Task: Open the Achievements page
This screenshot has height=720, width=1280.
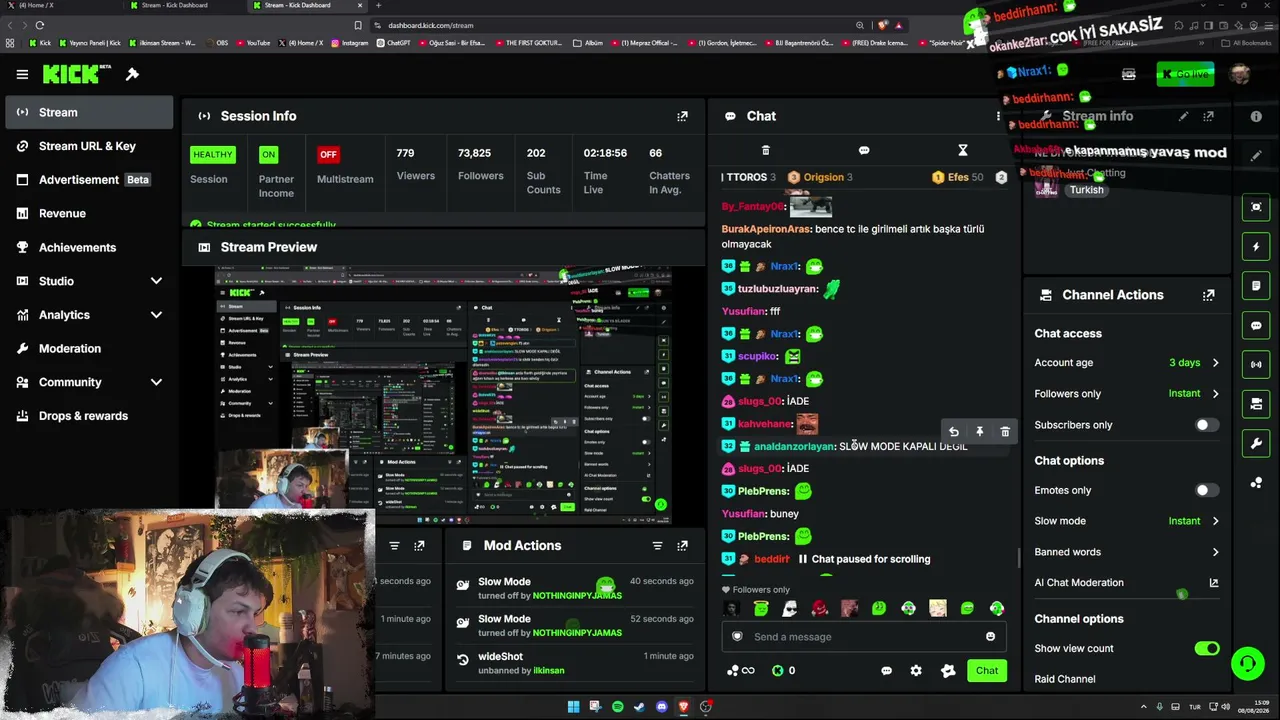Action: pyautogui.click(x=89, y=247)
